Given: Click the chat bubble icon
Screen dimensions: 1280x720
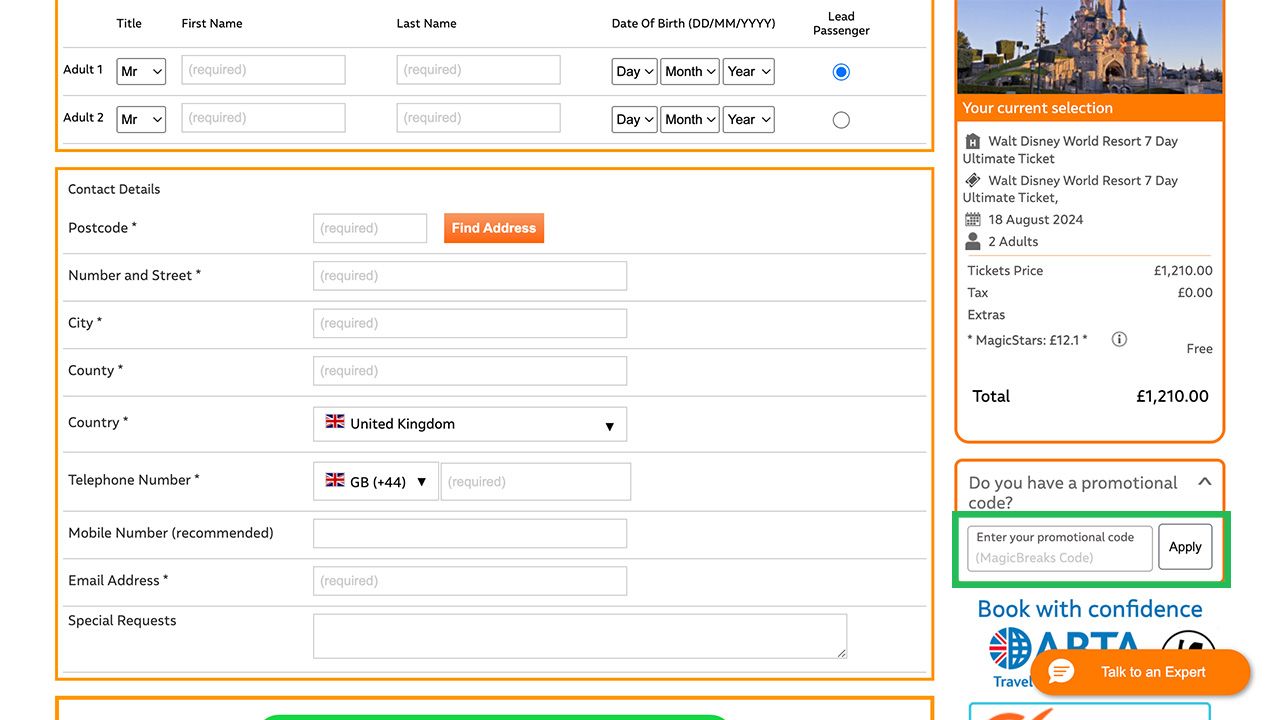Looking at the screenshot, I should 1061,672.
